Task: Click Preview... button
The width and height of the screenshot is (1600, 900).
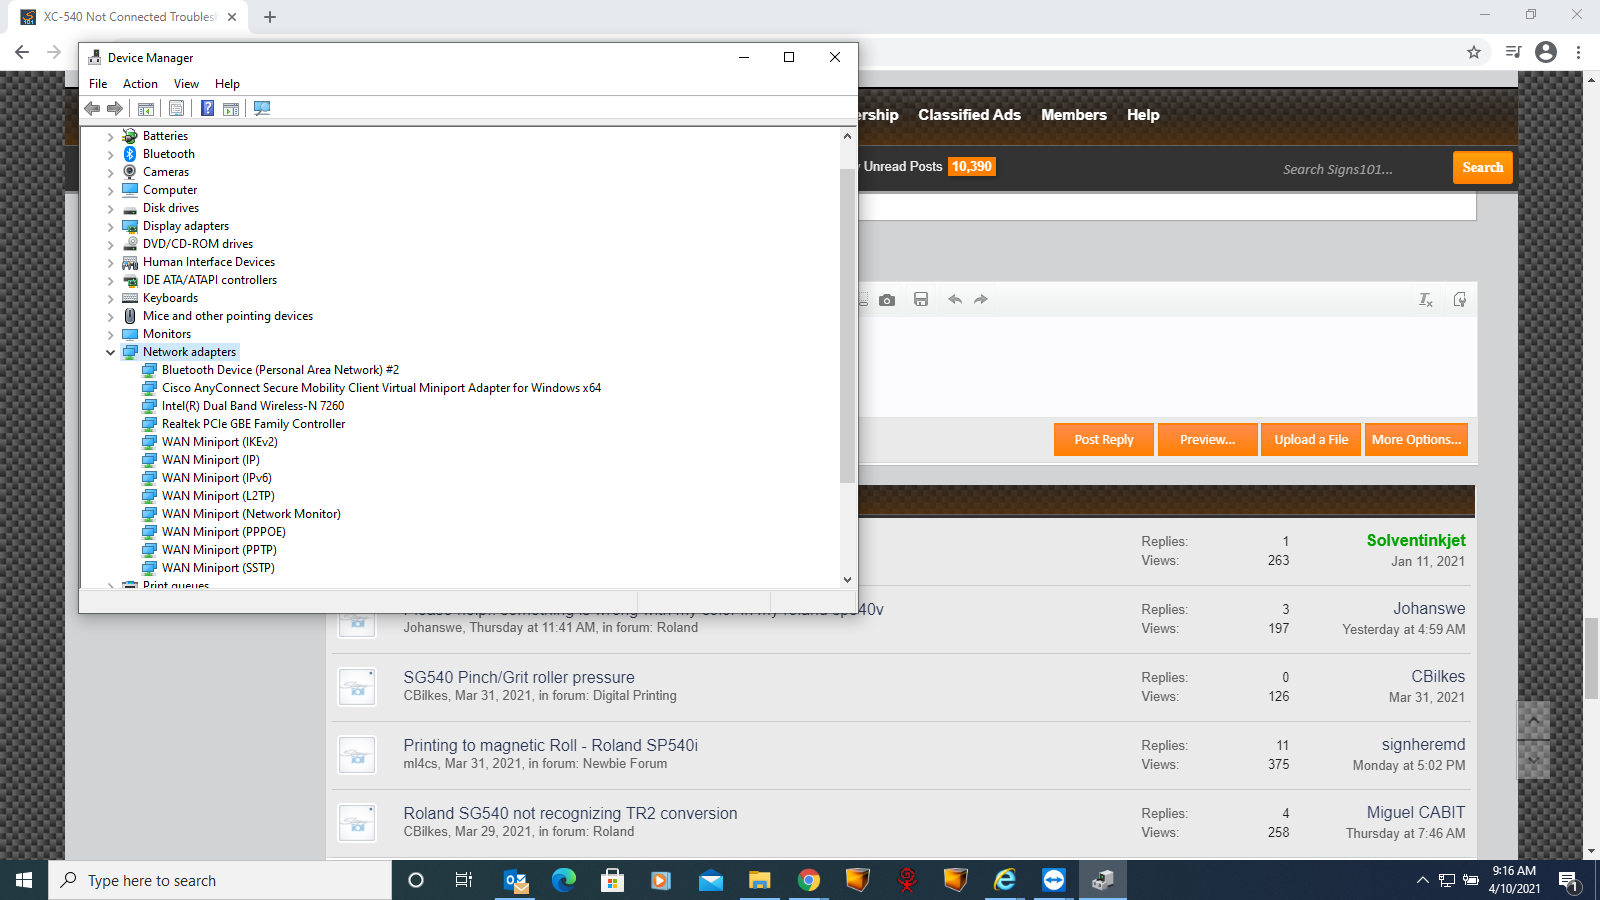Action: click(1207, 440)
